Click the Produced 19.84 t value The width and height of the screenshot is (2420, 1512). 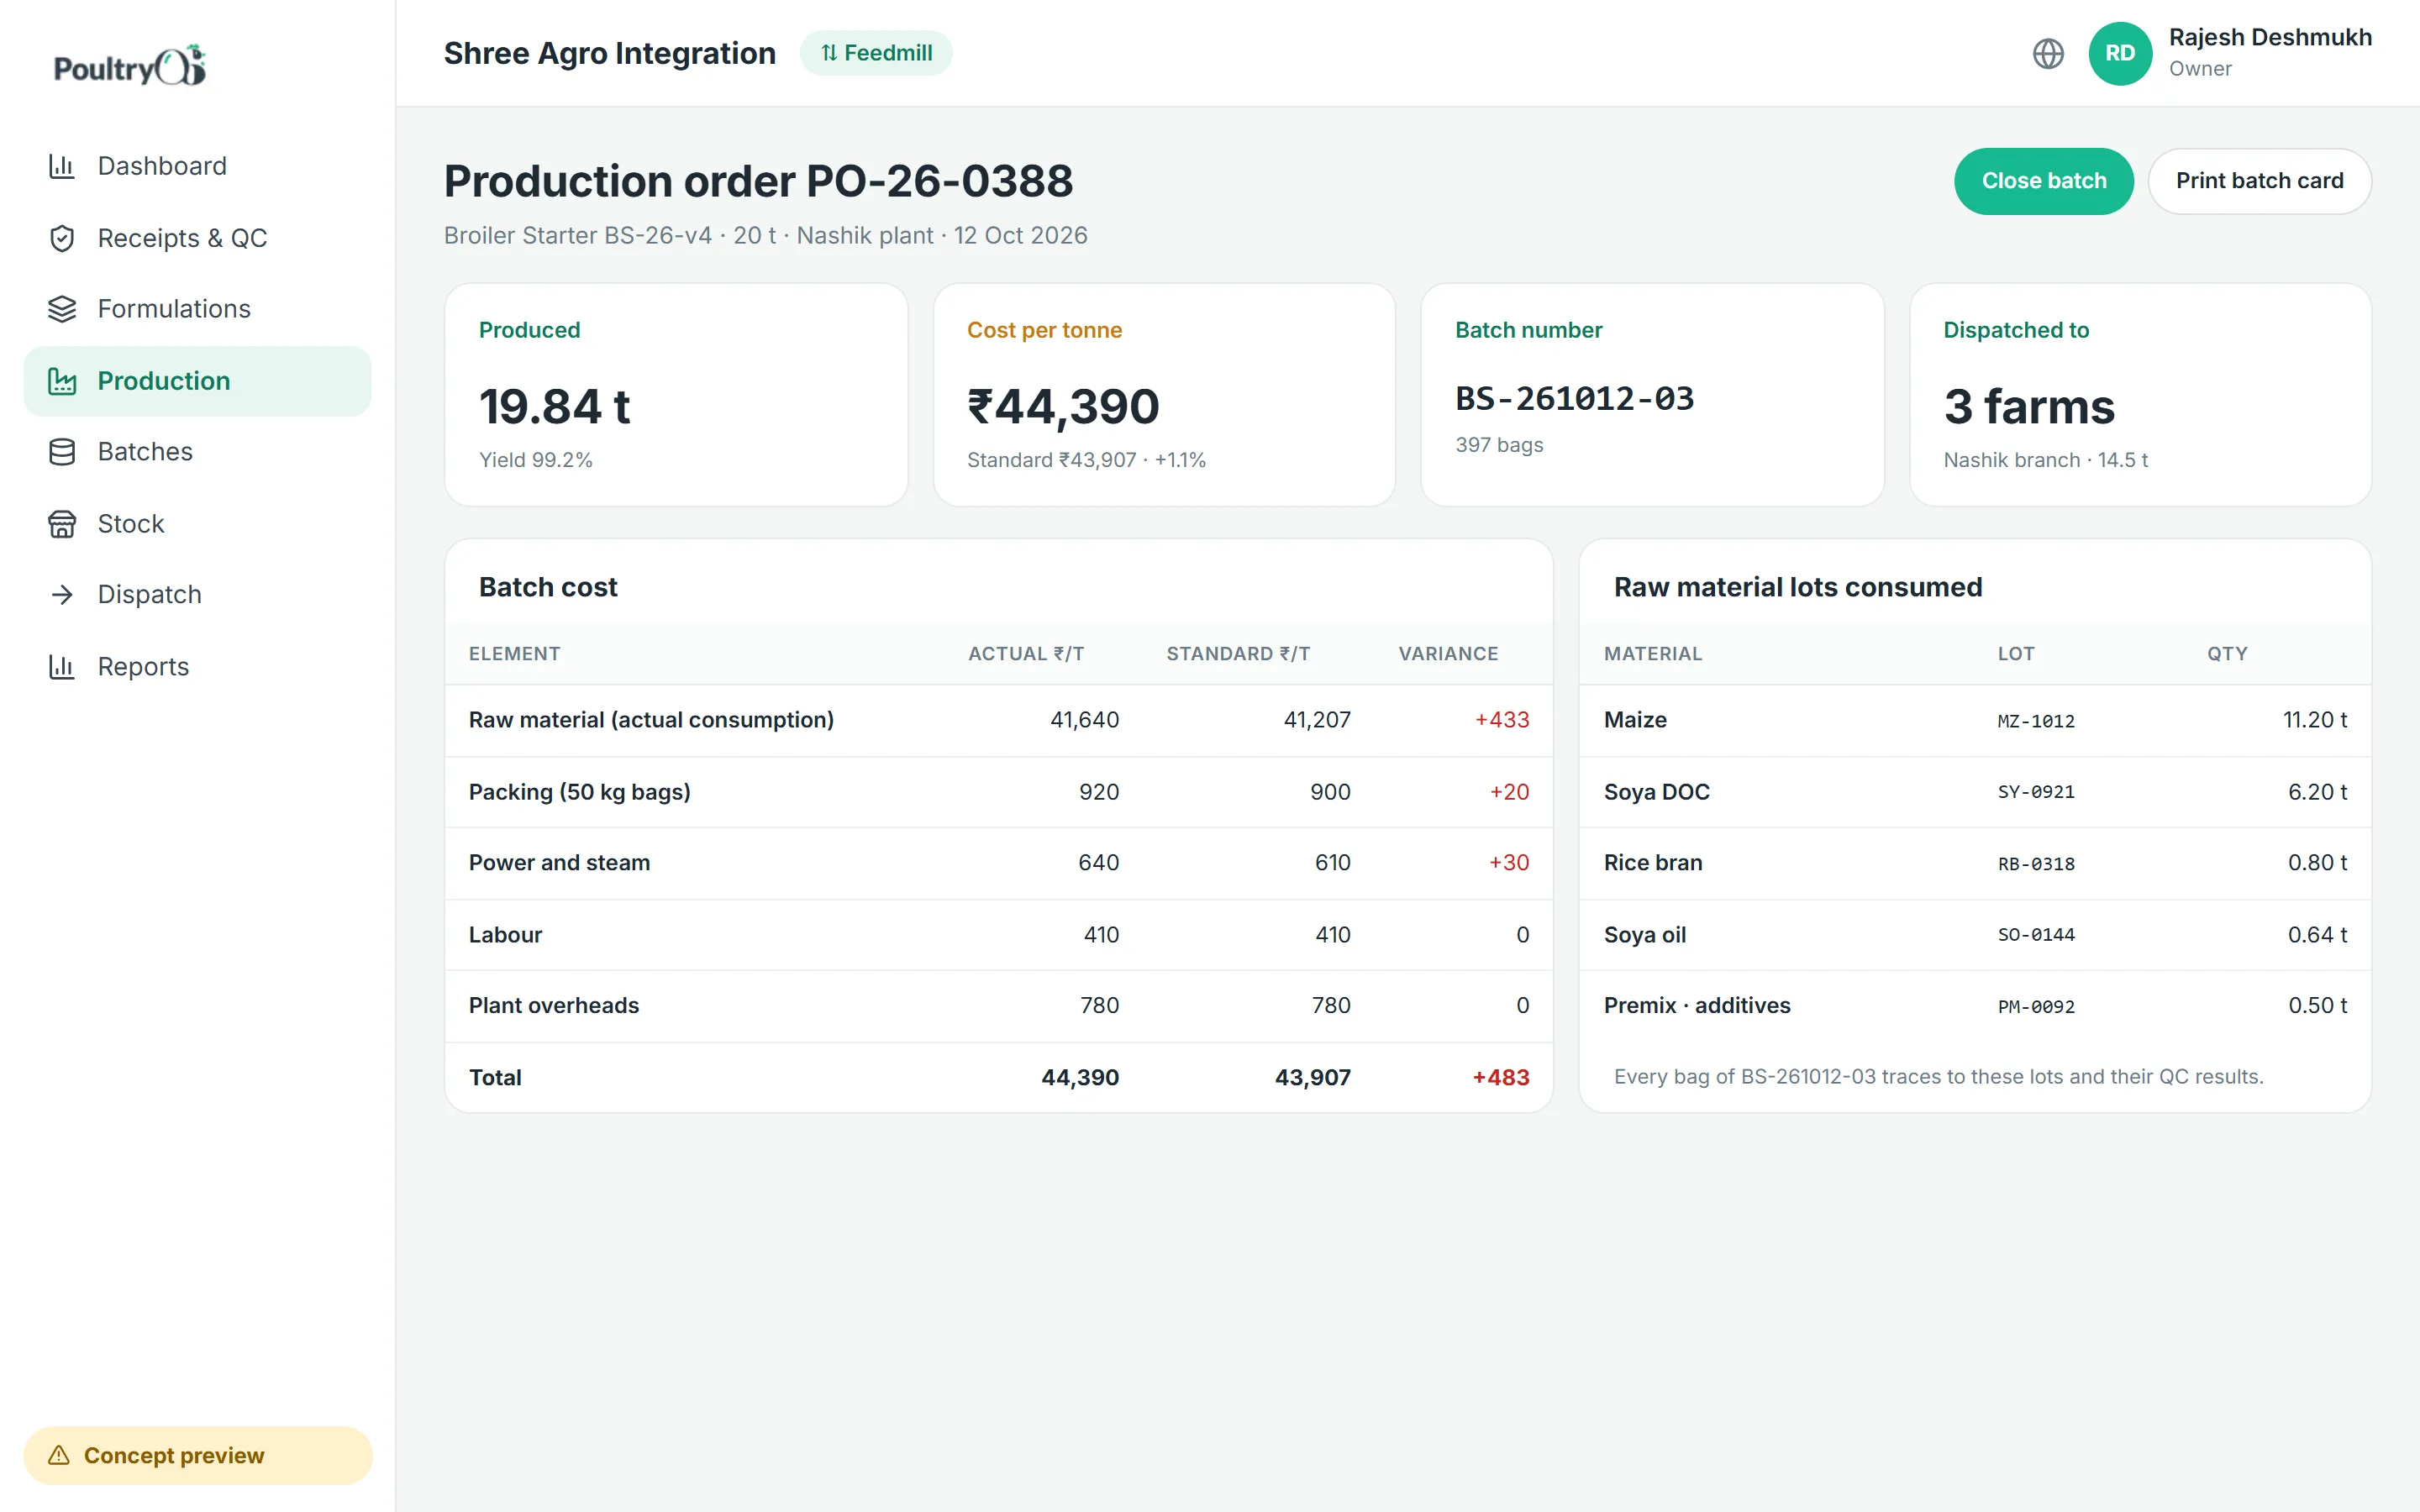coord(555,406)
